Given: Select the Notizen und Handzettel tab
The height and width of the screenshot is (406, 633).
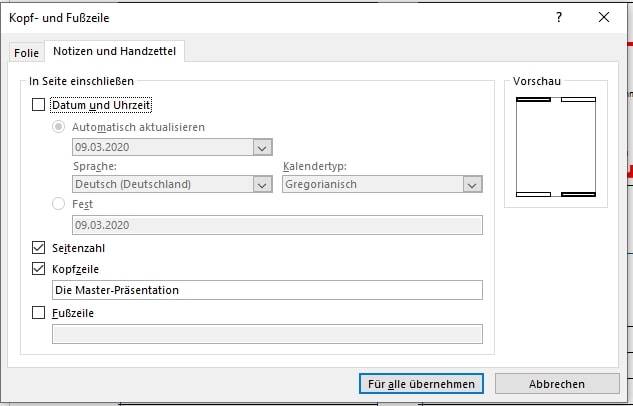Looking at the screenshot, I should click(x=114, y=51).
